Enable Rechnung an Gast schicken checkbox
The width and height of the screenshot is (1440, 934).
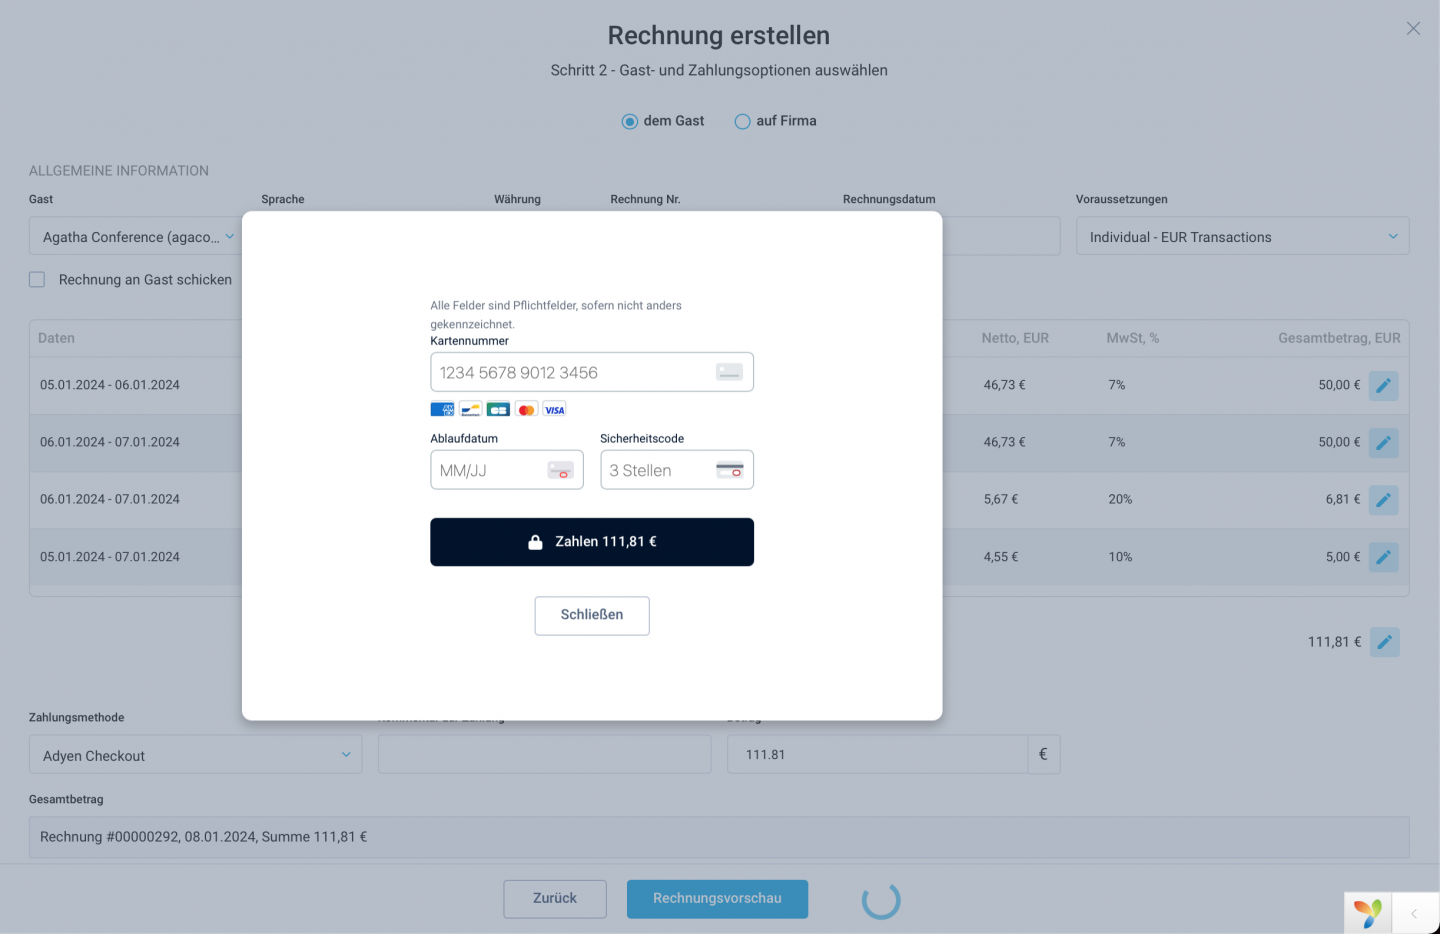[37, 280]
